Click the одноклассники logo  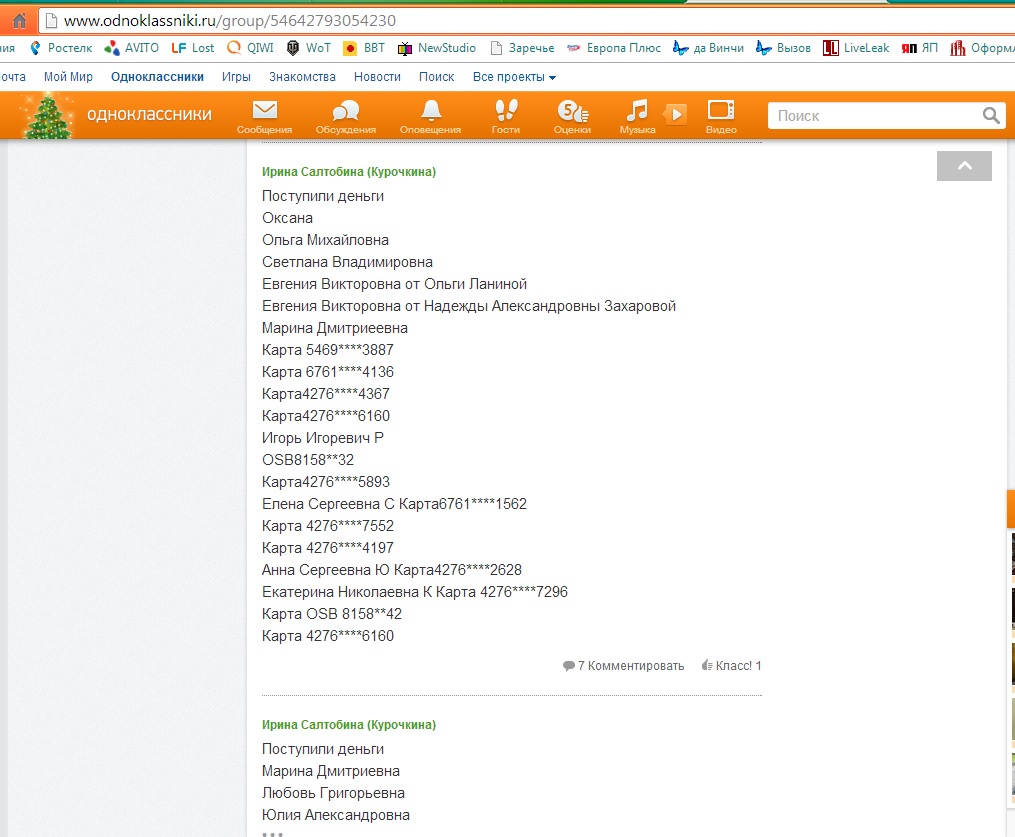[x=149, y=114]
